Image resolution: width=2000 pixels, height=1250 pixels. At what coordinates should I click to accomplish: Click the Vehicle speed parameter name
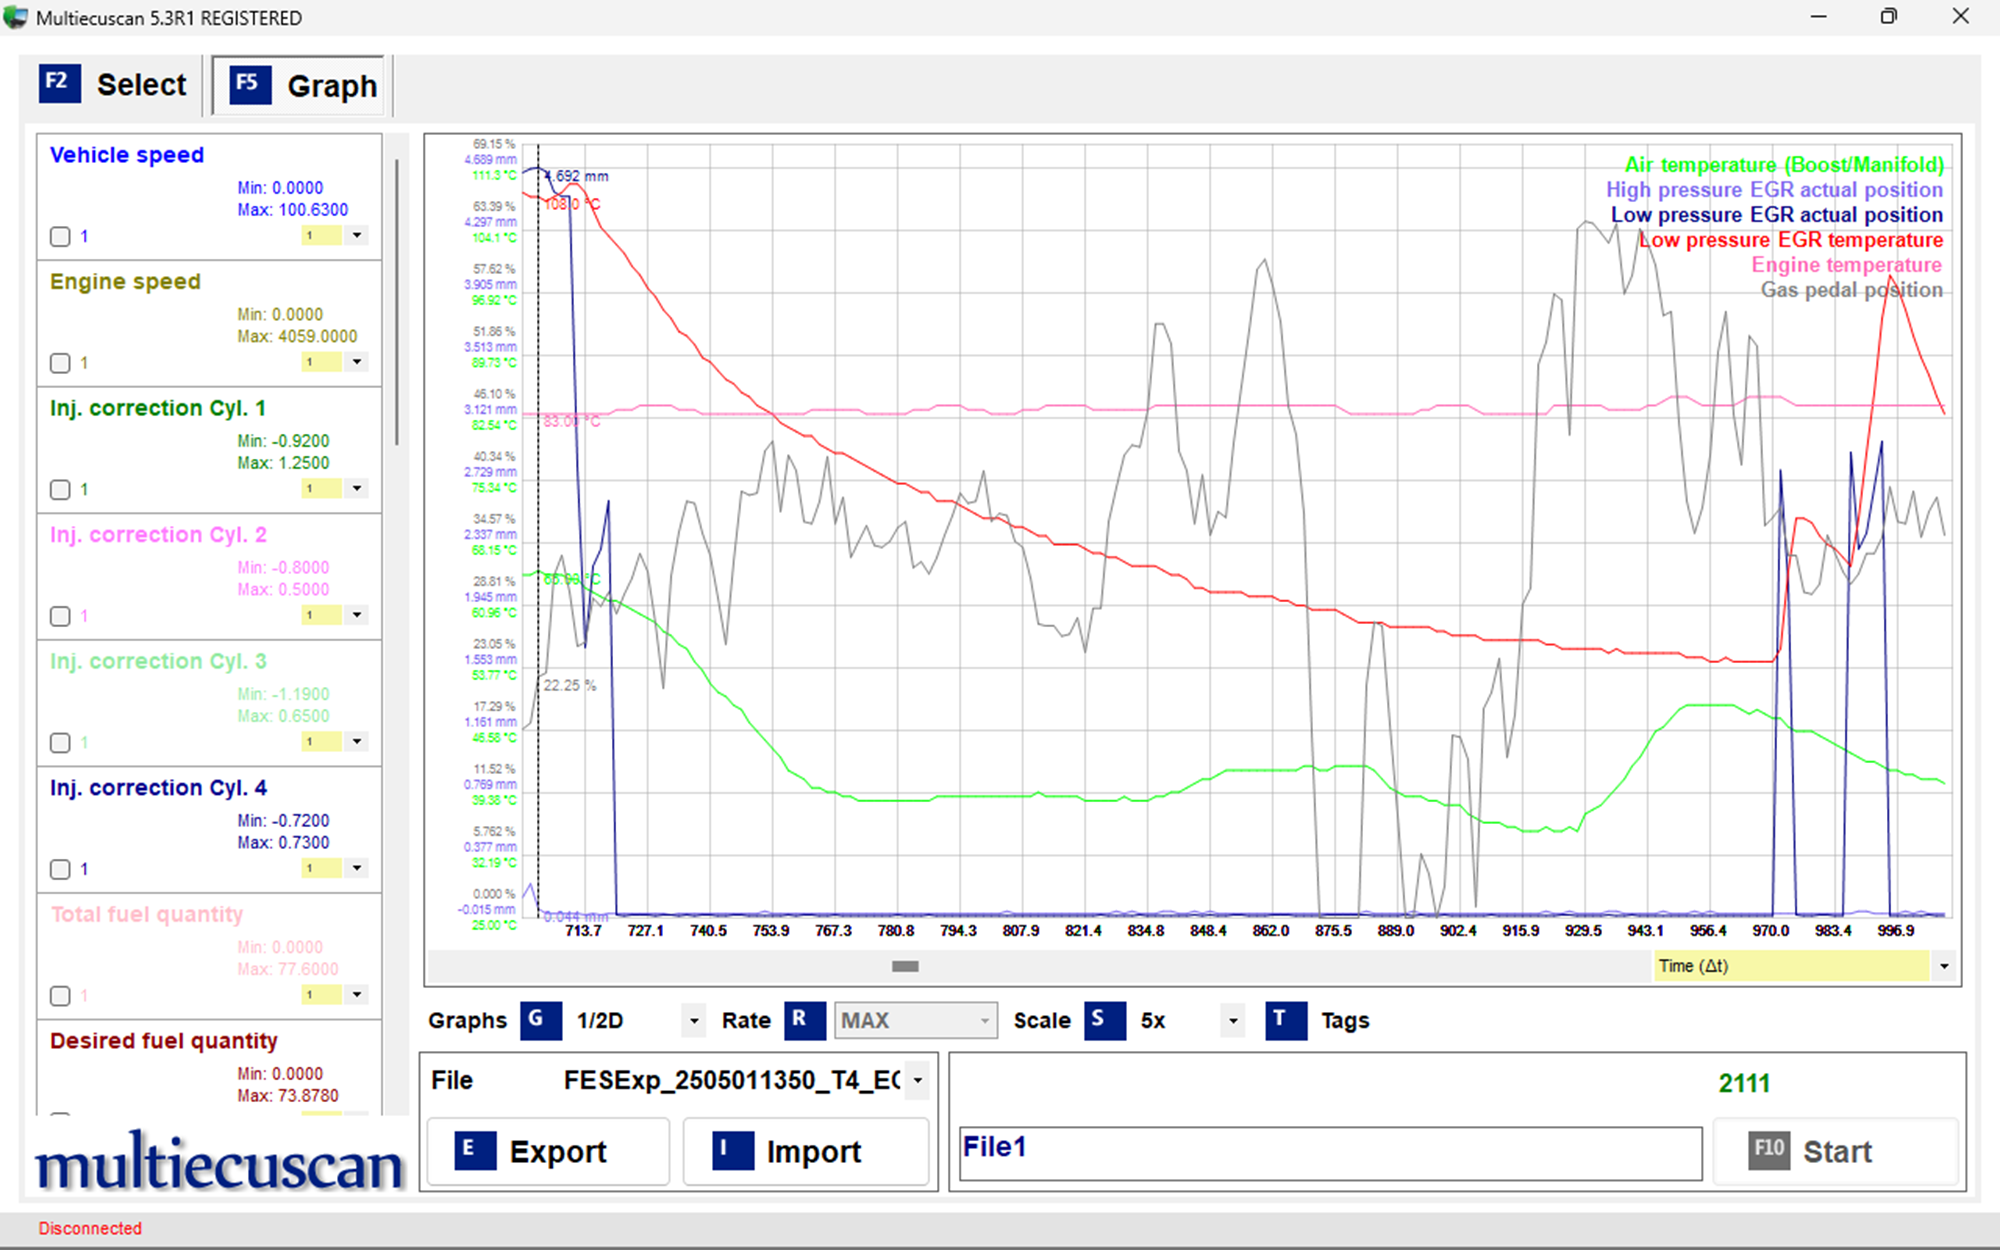point(127,155)
